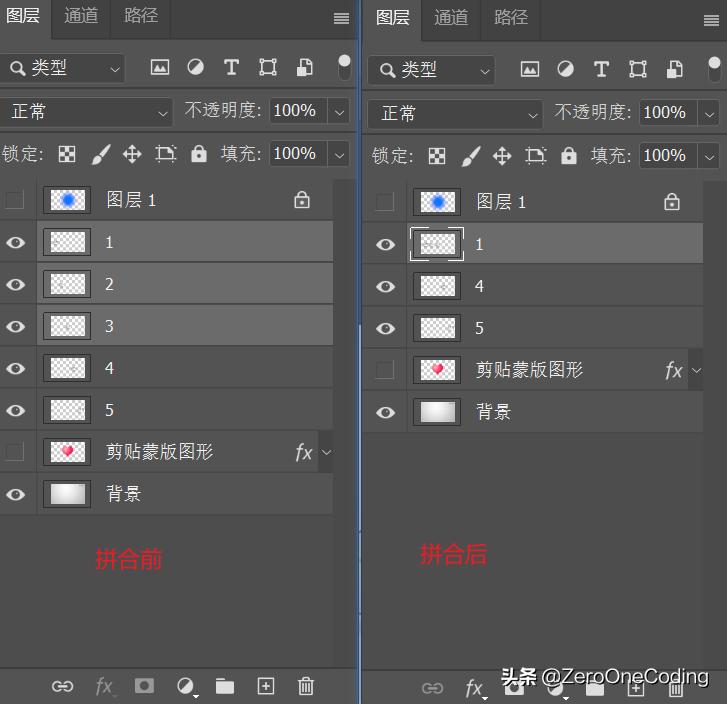Open 类型 filter dropdown in left panel
727x704 pixels.
coord(62,68)
